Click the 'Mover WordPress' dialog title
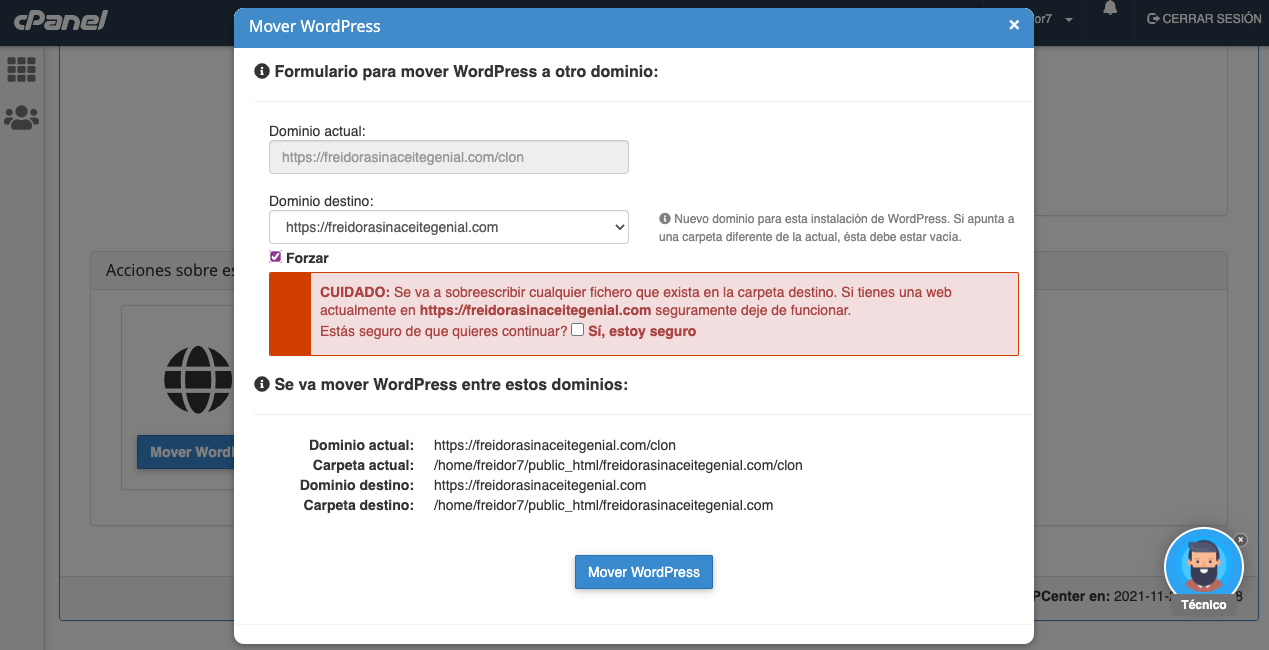 coord(315,26)
